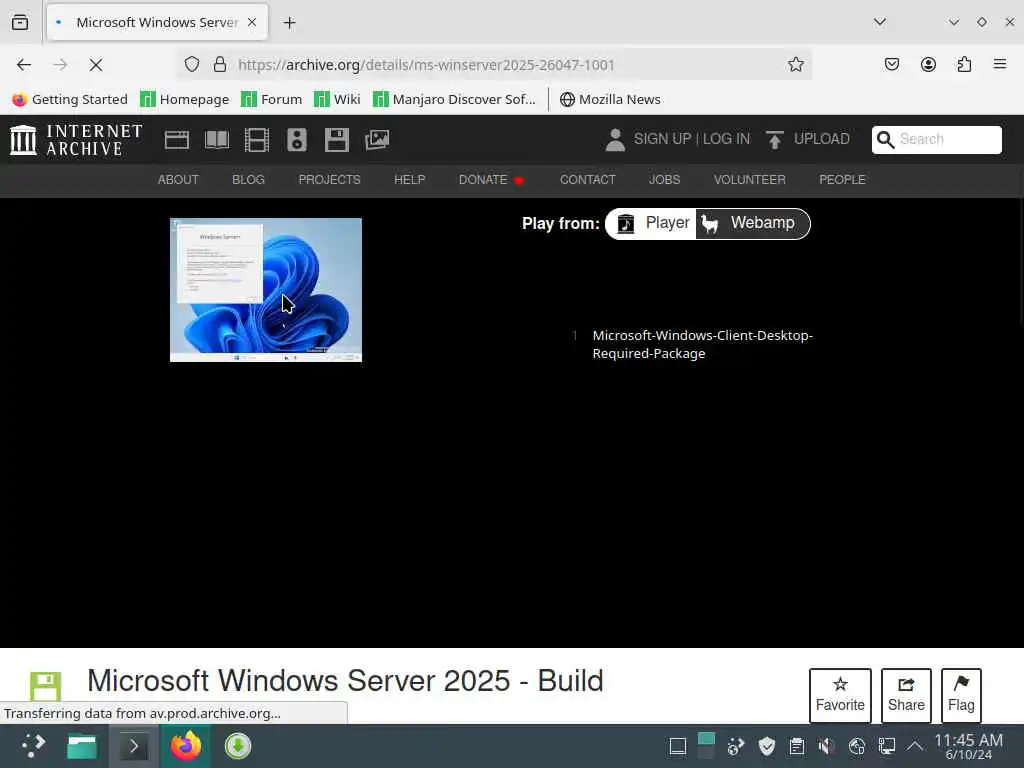Click the SIGN UP link
The width and height of the screenshot is (1024, 768).
tap(662, 139)
